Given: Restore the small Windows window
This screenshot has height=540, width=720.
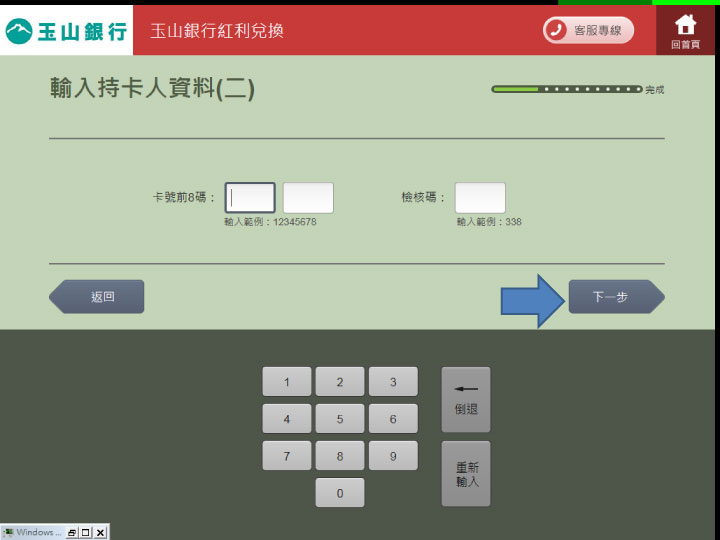Looking at the screenshot, I should [x=72, y=533].
